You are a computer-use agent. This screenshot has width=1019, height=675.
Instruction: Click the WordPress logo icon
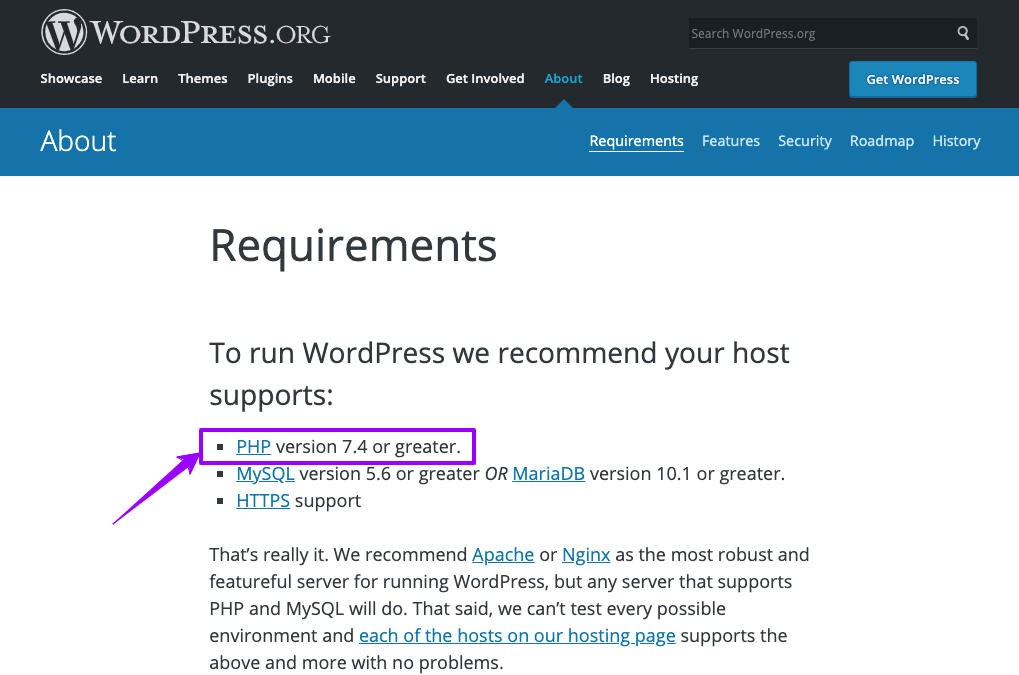tap(64, 33)
